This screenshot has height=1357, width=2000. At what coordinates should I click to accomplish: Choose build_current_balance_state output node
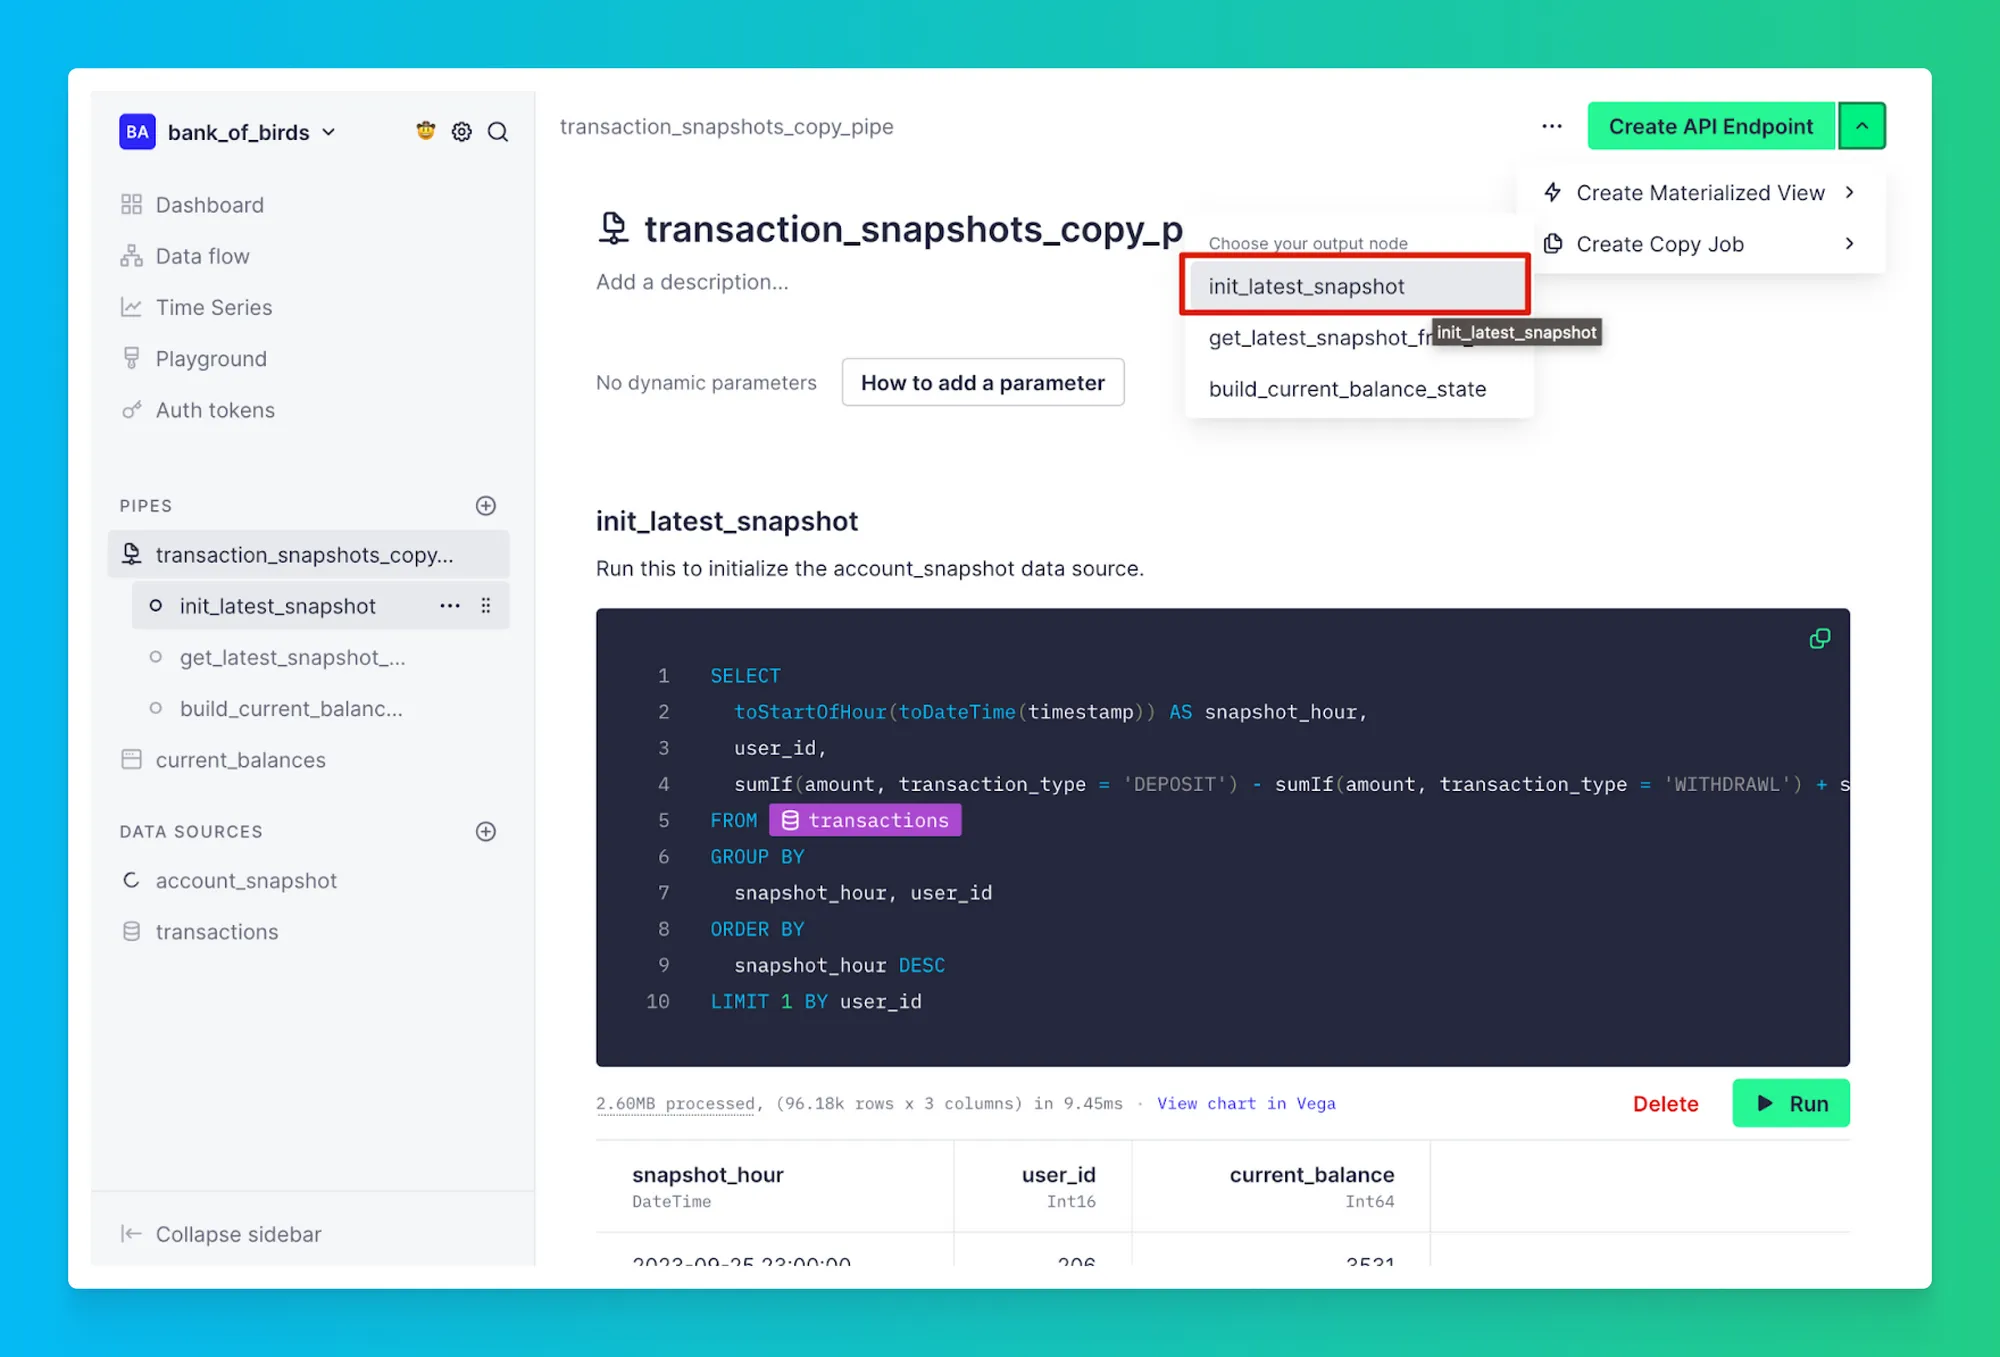pyautogui.click(x=1347, y=390)
